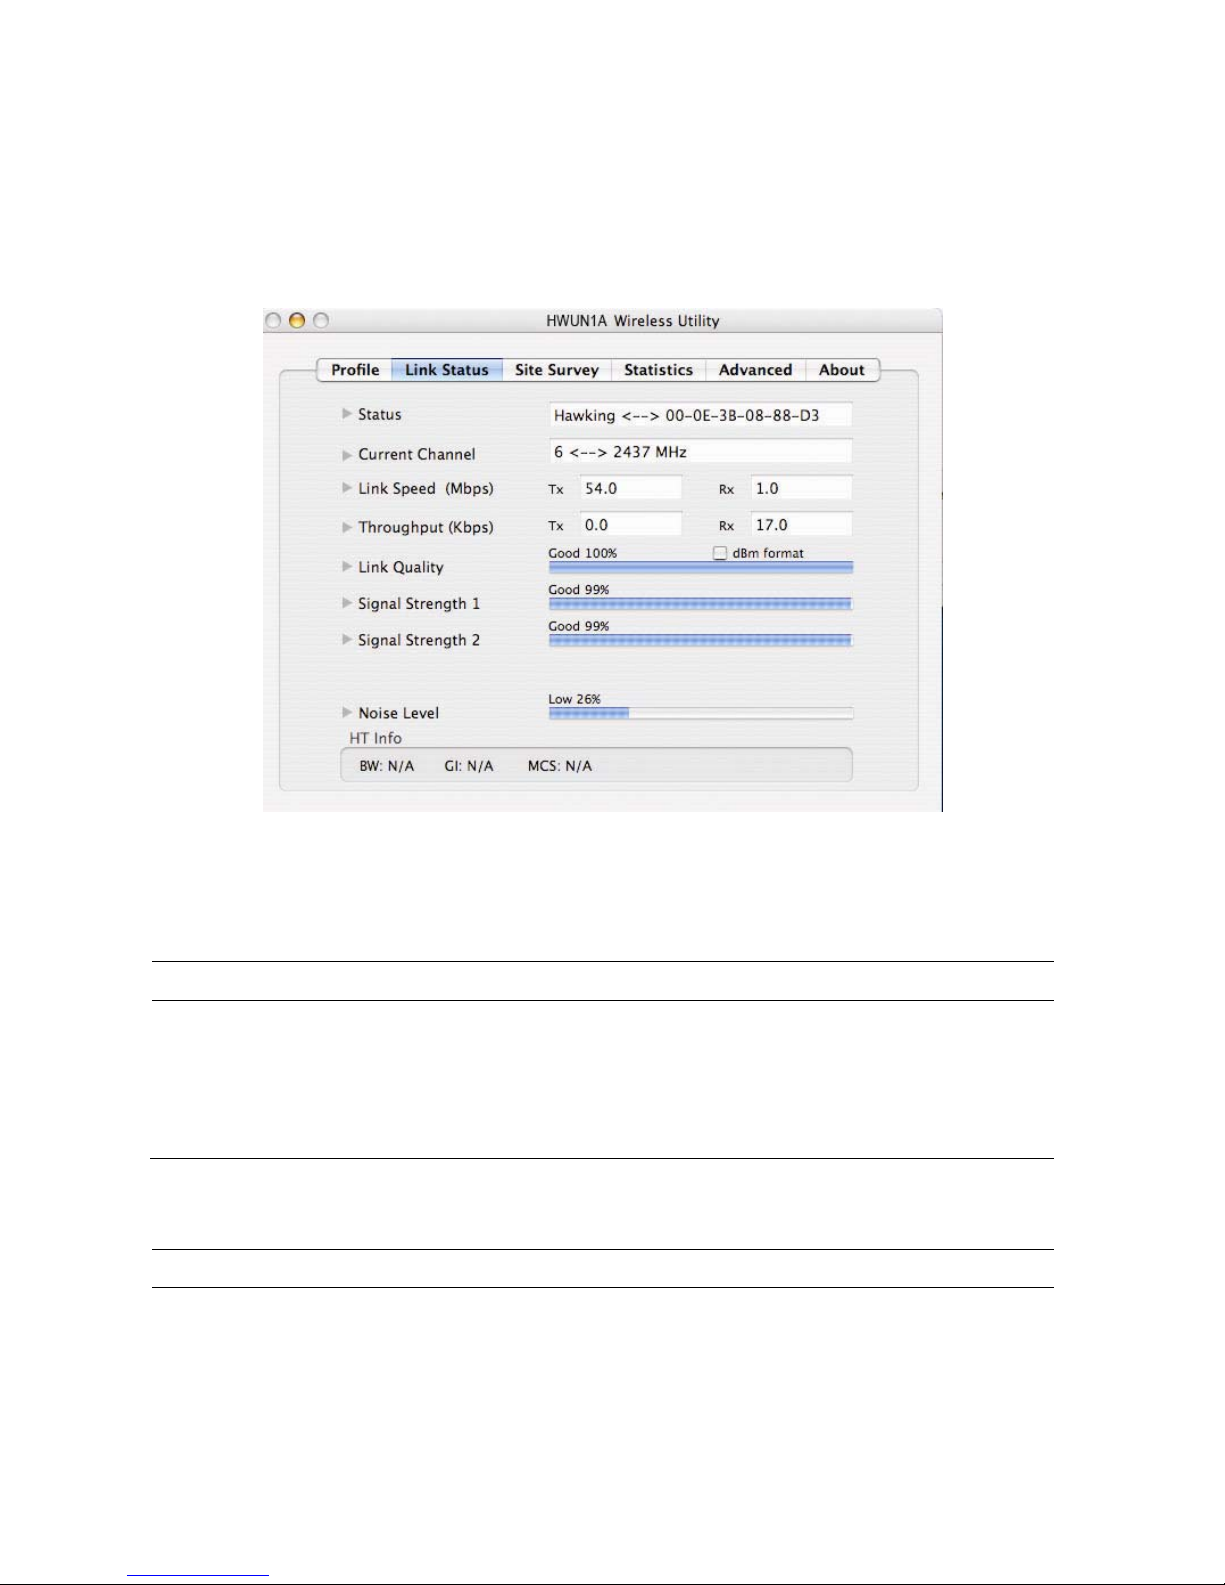Click the "MCS: N/A" value
1225x1585 pixels.
[560, 766]
